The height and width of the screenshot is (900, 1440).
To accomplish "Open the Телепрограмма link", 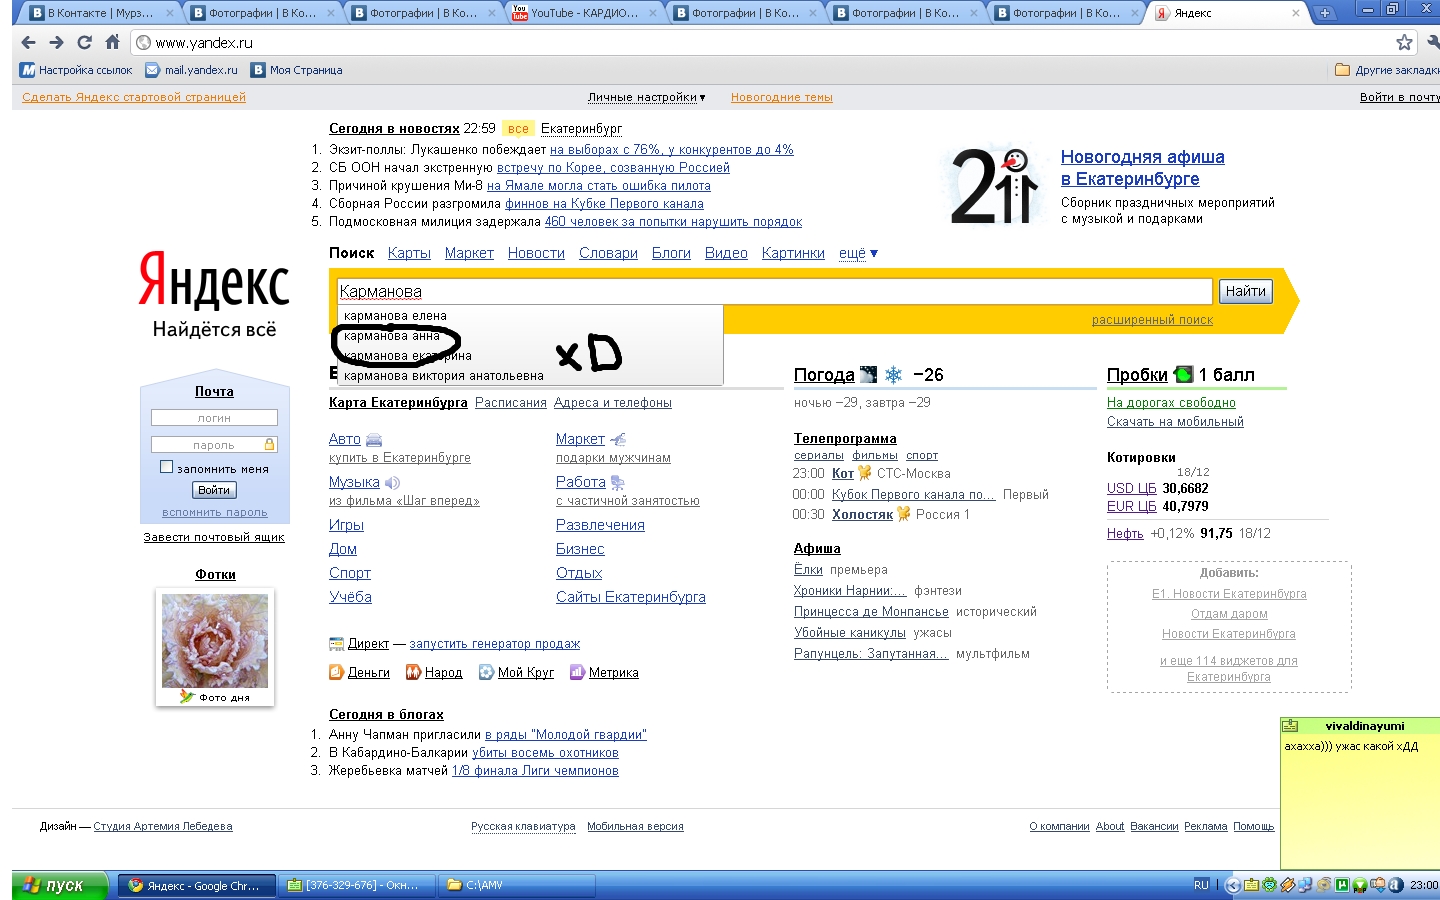I will (845, 438).
